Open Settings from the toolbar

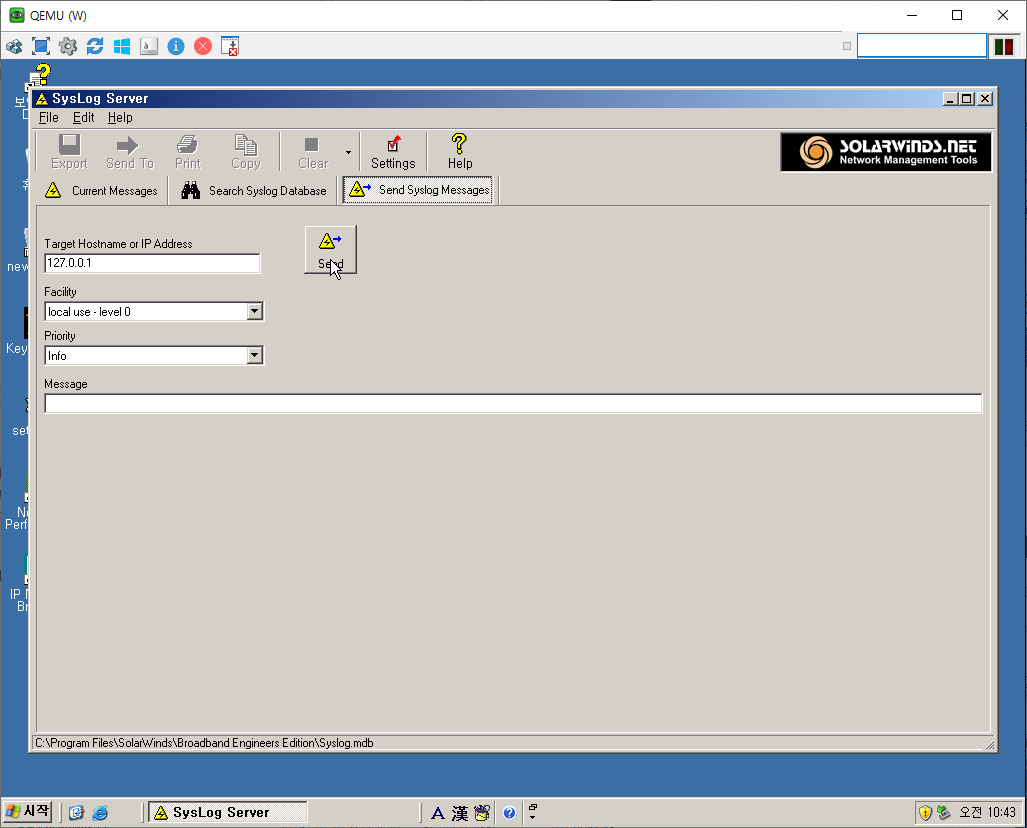click(393, 151)
